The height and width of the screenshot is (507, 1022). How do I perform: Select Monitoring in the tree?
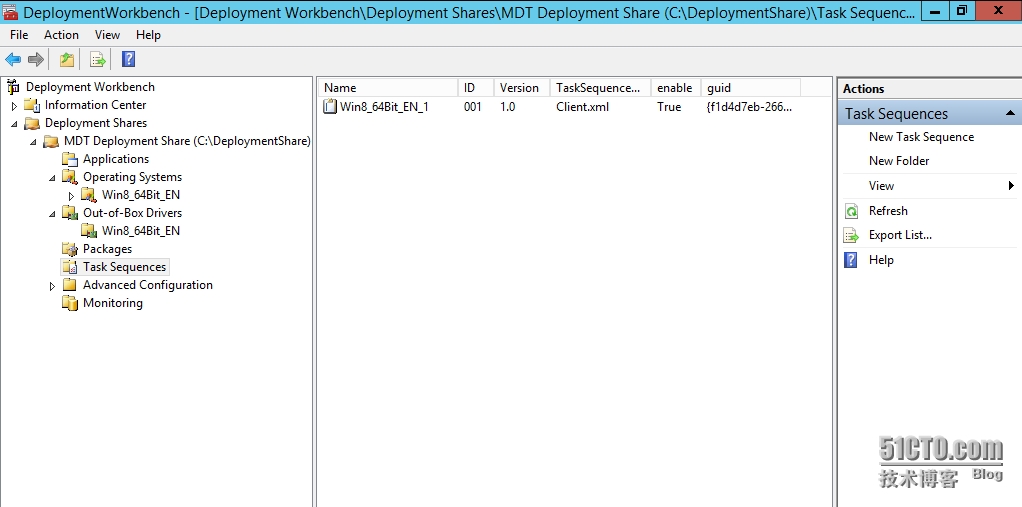click(113, 303)
